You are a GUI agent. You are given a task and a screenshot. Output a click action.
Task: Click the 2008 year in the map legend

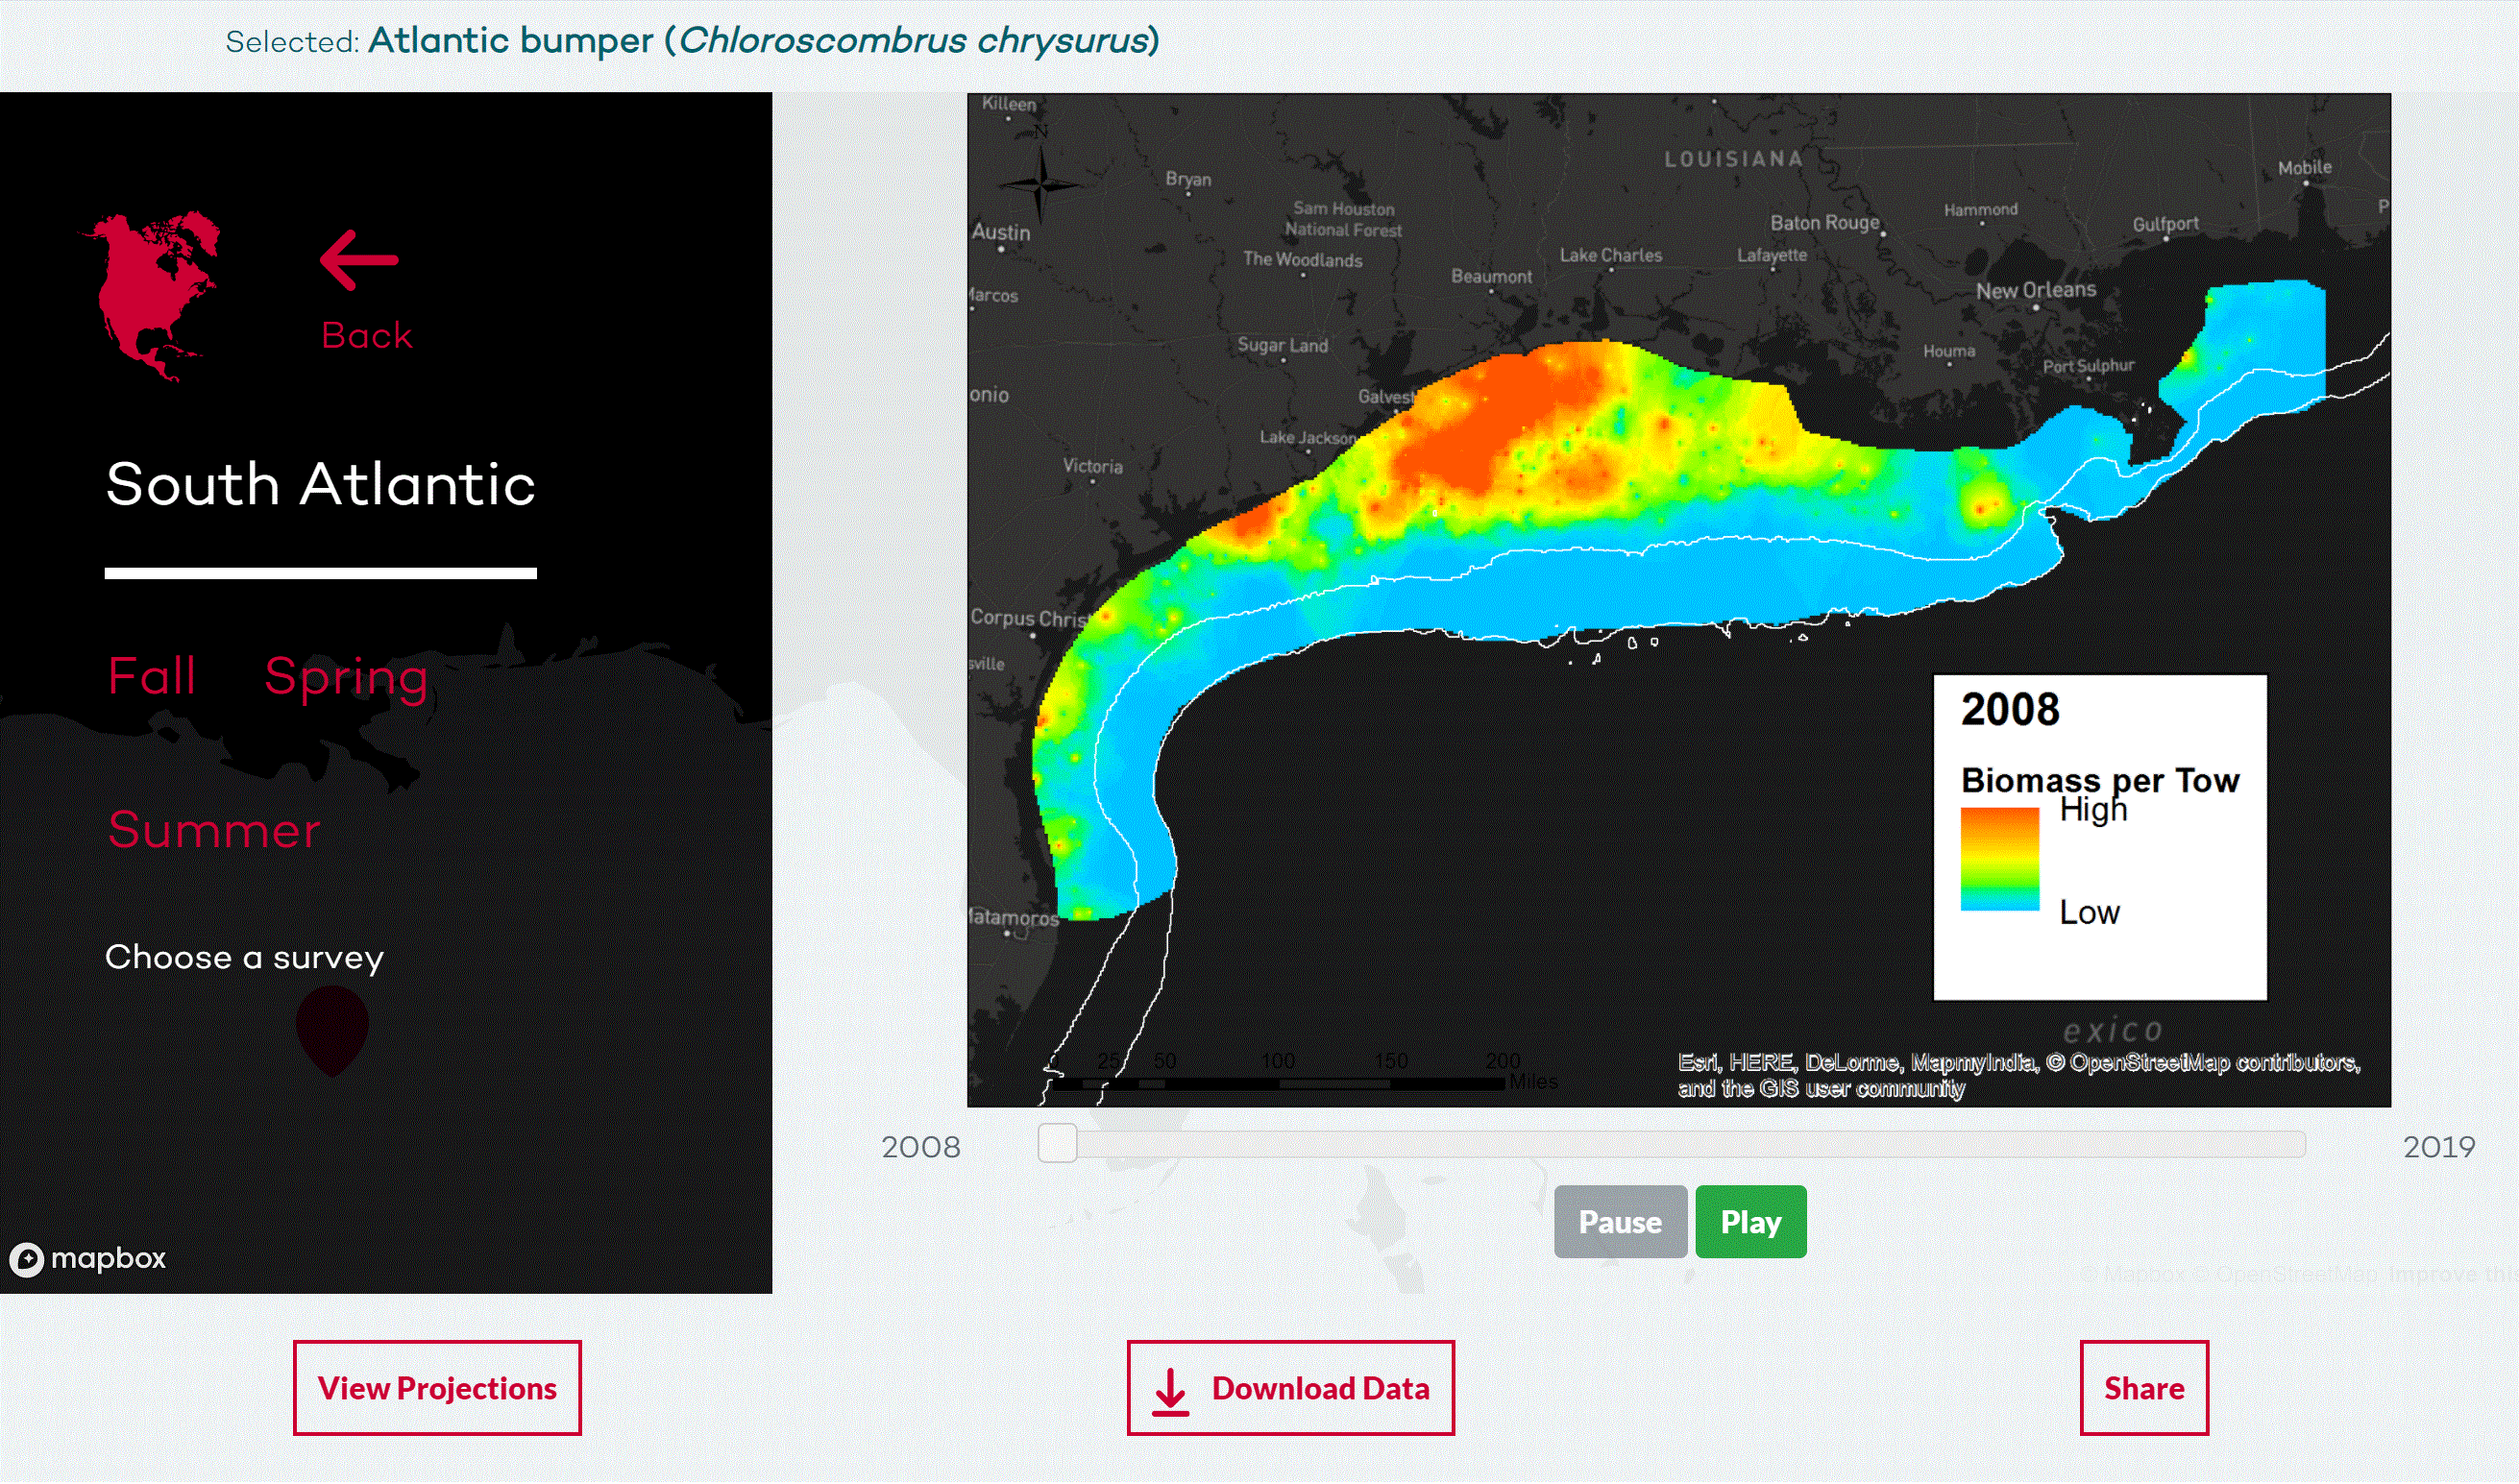tap(2011, 711)
